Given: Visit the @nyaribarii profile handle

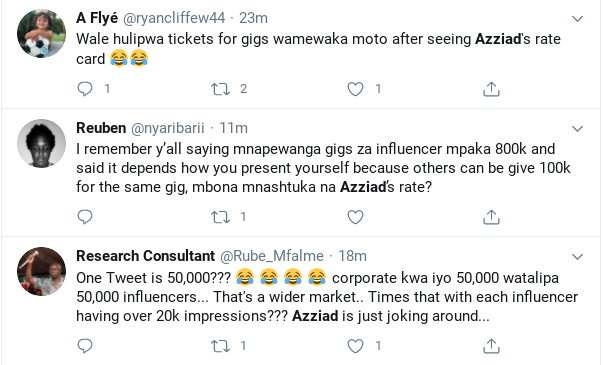Looking at the screenshot, I should [168, 128].
